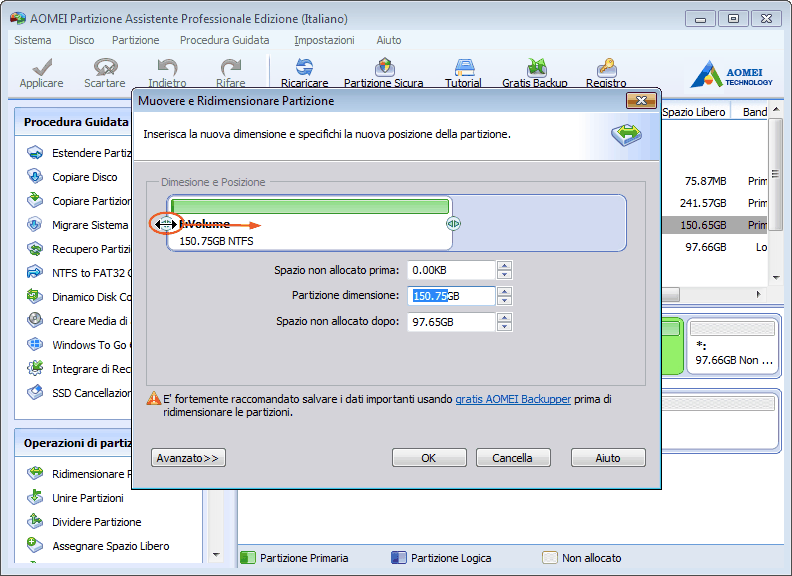Select Dividere Partizione operation
792x576 pixels.
click(x=35, y=521)
